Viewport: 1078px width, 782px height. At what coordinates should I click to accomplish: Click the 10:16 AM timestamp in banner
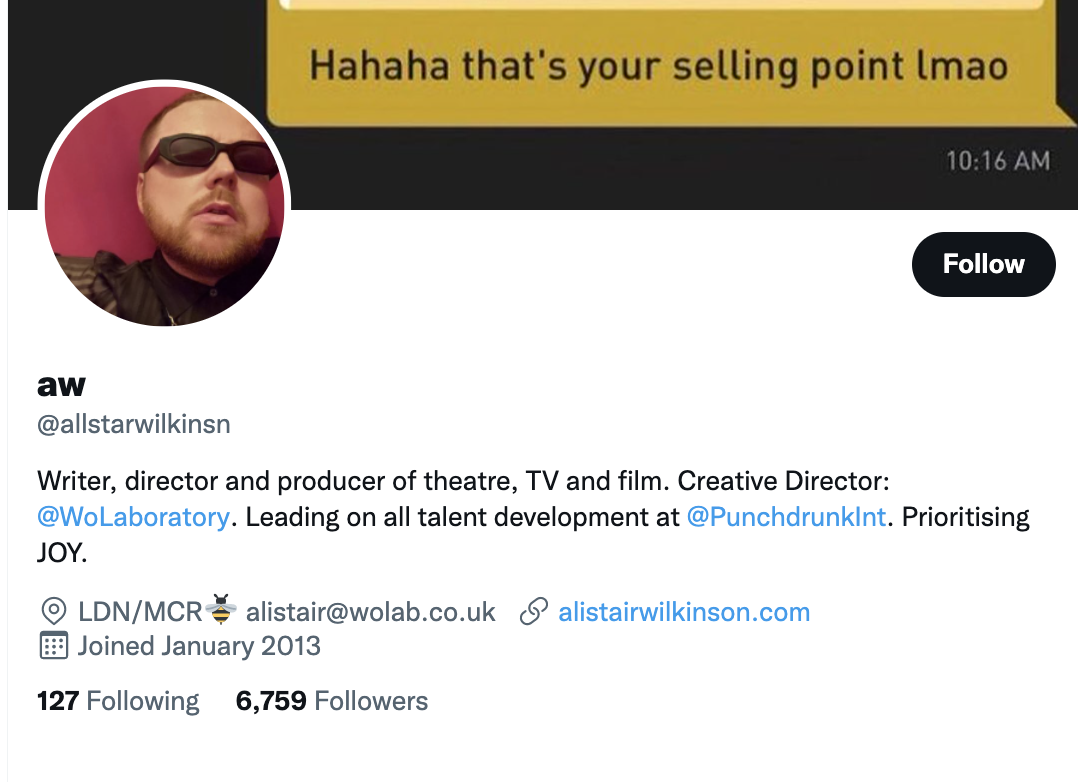[x=997, y=160]
